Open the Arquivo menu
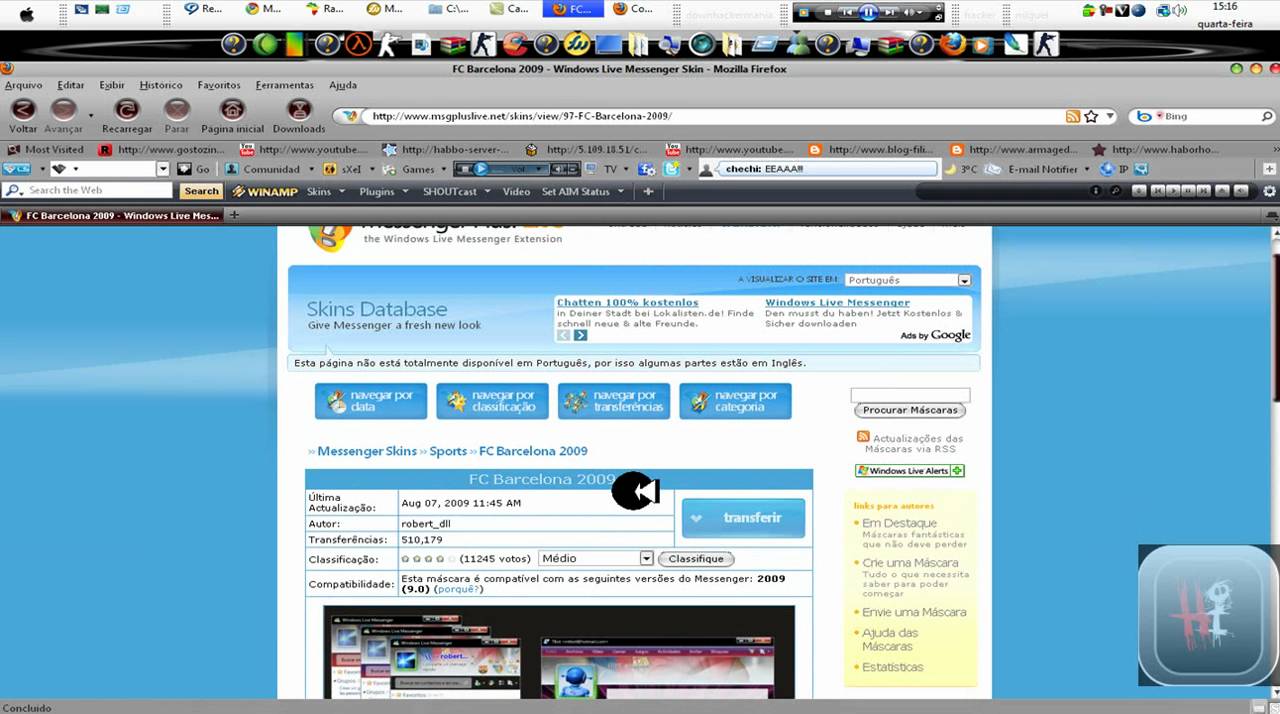 23,85
